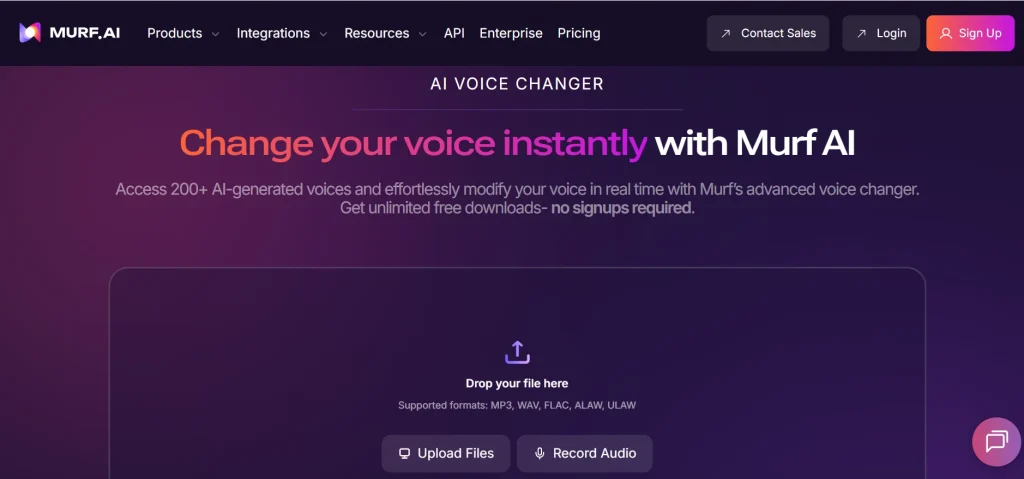Click the Contact Sales text label
Image resolution: width=1024 pixels, height=479 pixels.
pos(778,33)
